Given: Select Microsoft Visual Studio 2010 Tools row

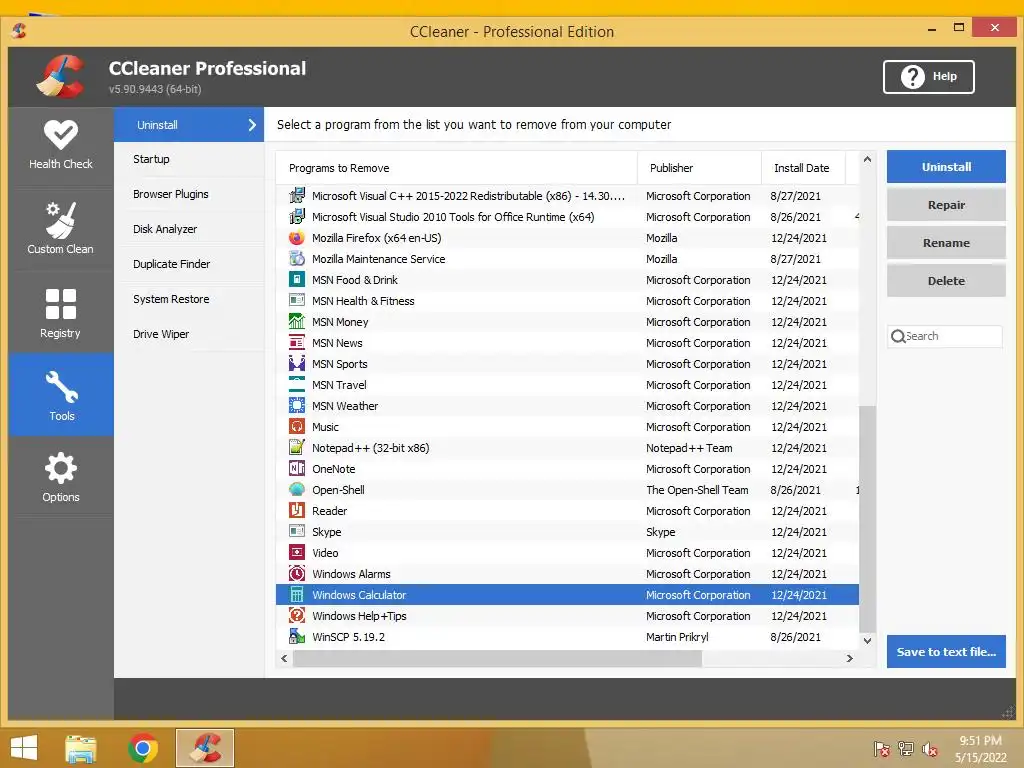Looking at the screenshot, I should (567, 217).
